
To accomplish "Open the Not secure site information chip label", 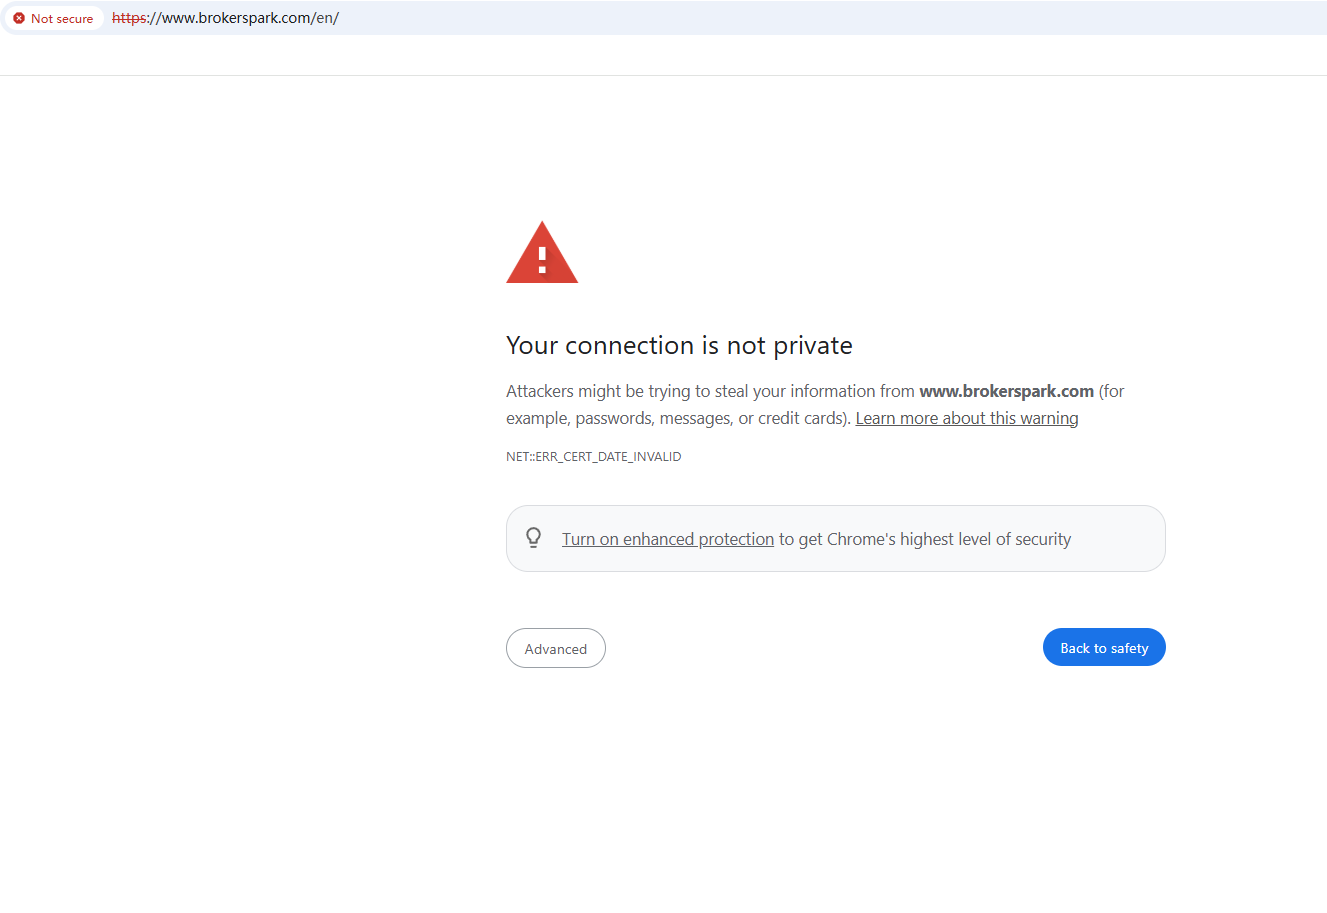I will 62,18.
